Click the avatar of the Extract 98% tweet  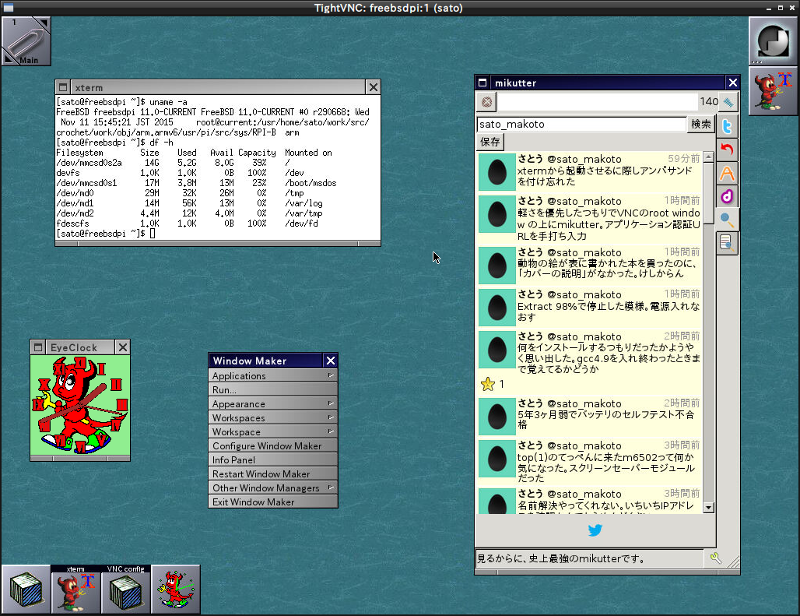[497, 307]
